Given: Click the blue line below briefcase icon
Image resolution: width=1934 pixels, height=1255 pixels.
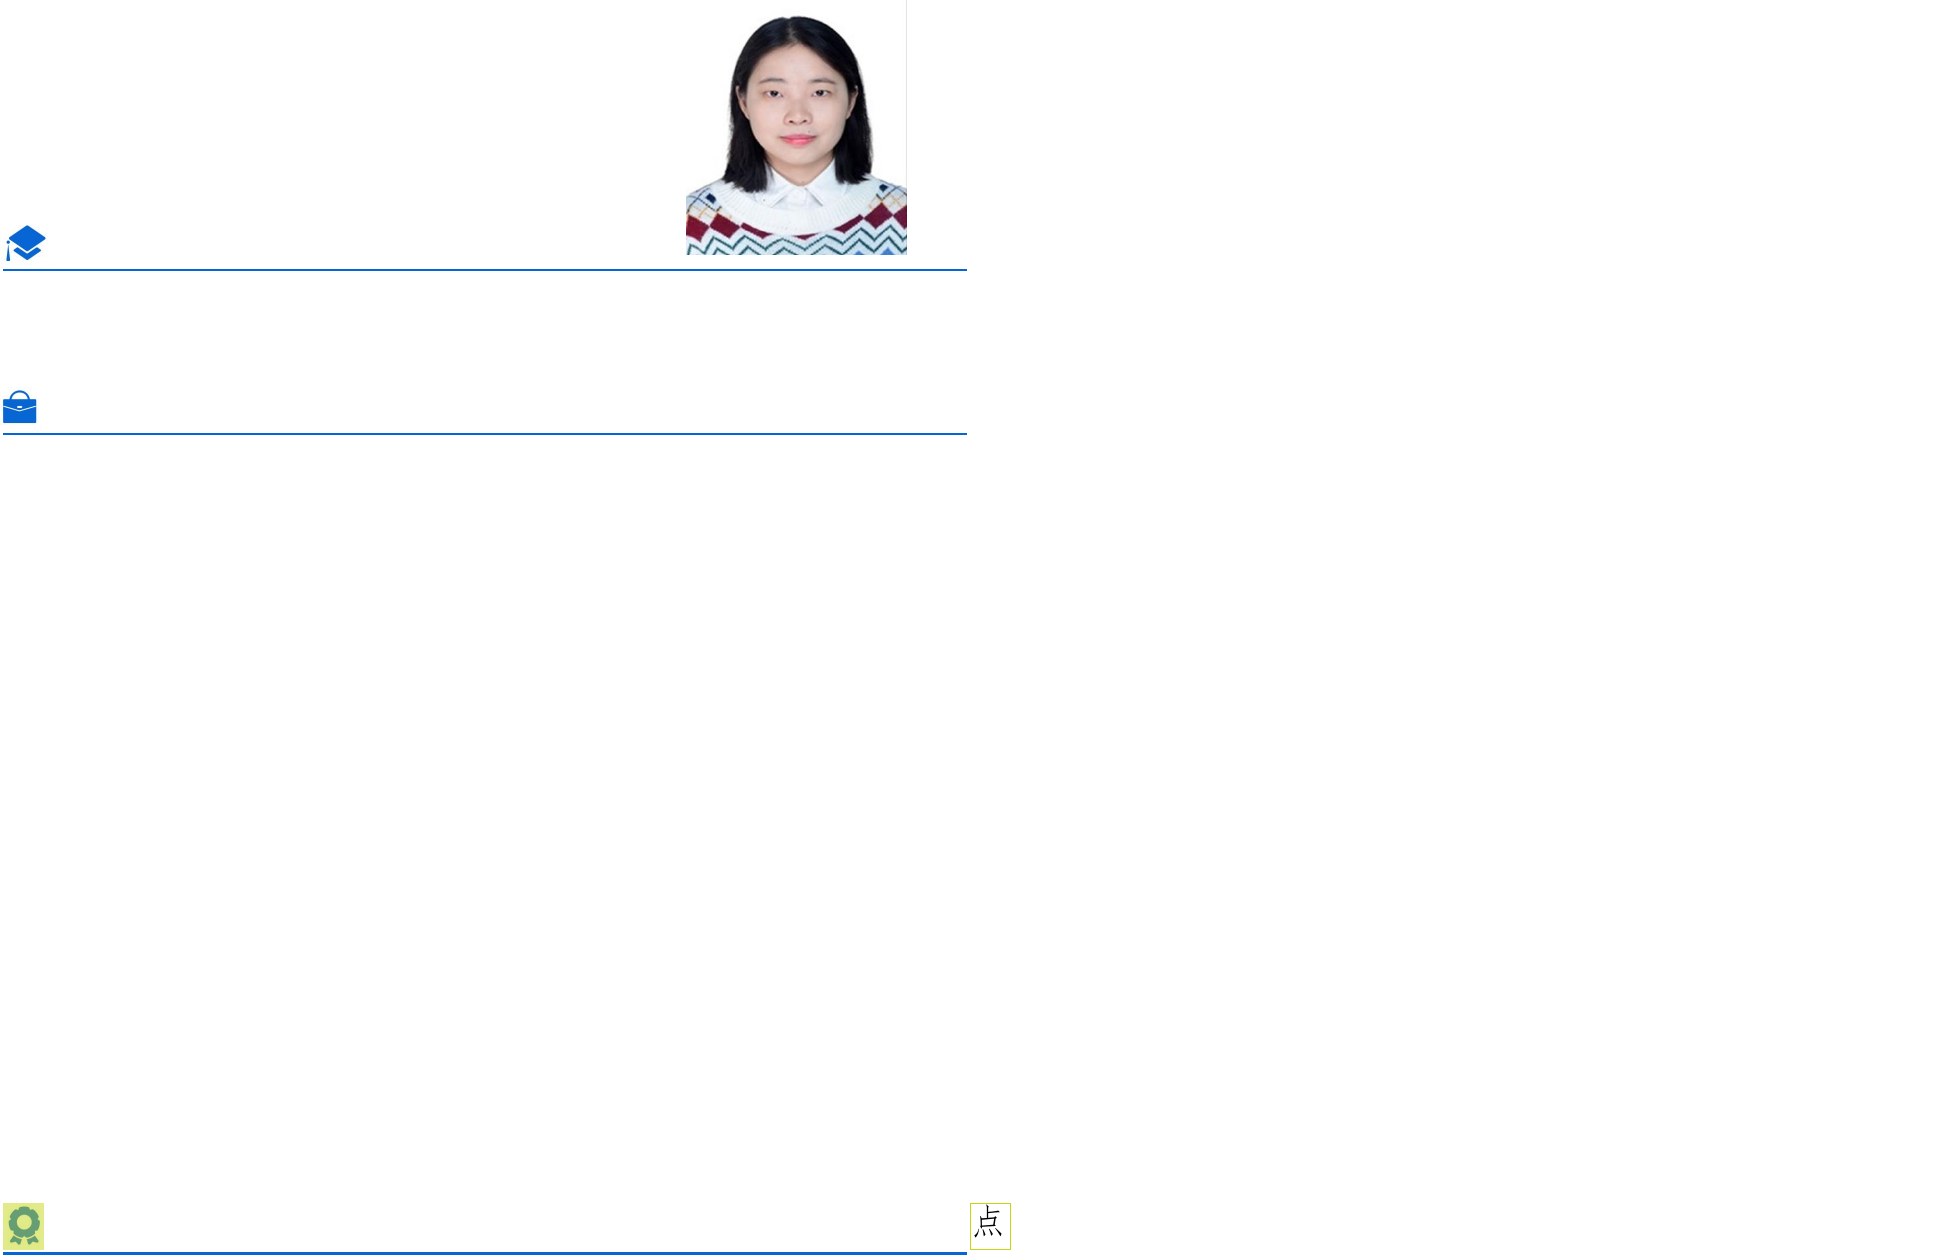Looking at the screenshot, I should [484, 434].
